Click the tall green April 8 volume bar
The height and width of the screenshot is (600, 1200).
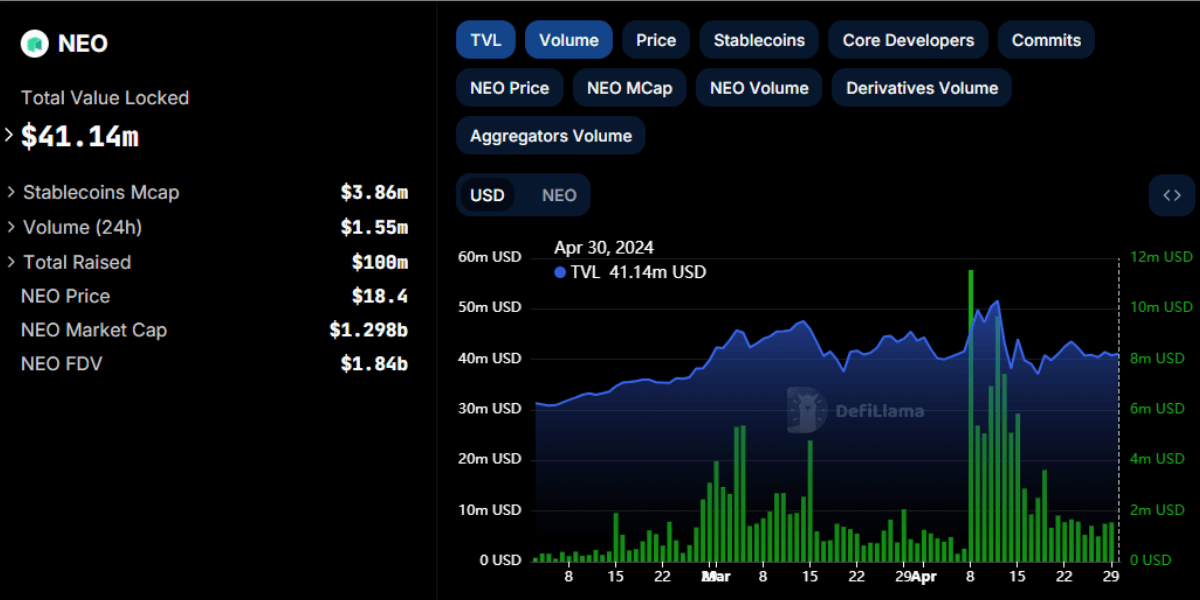[970, 420]
